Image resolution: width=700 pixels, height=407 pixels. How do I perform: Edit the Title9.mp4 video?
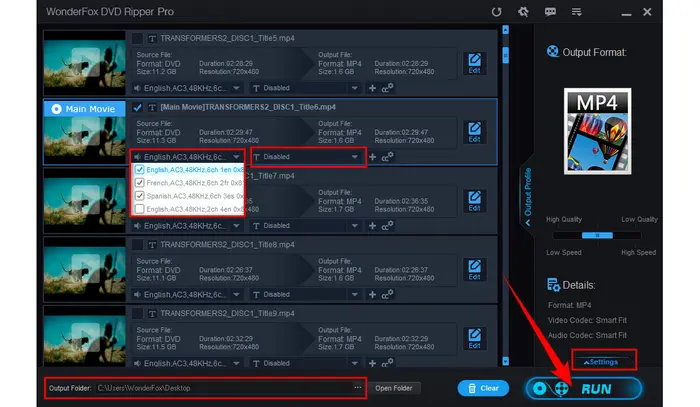pyautogui.click(x=474, y=339)
